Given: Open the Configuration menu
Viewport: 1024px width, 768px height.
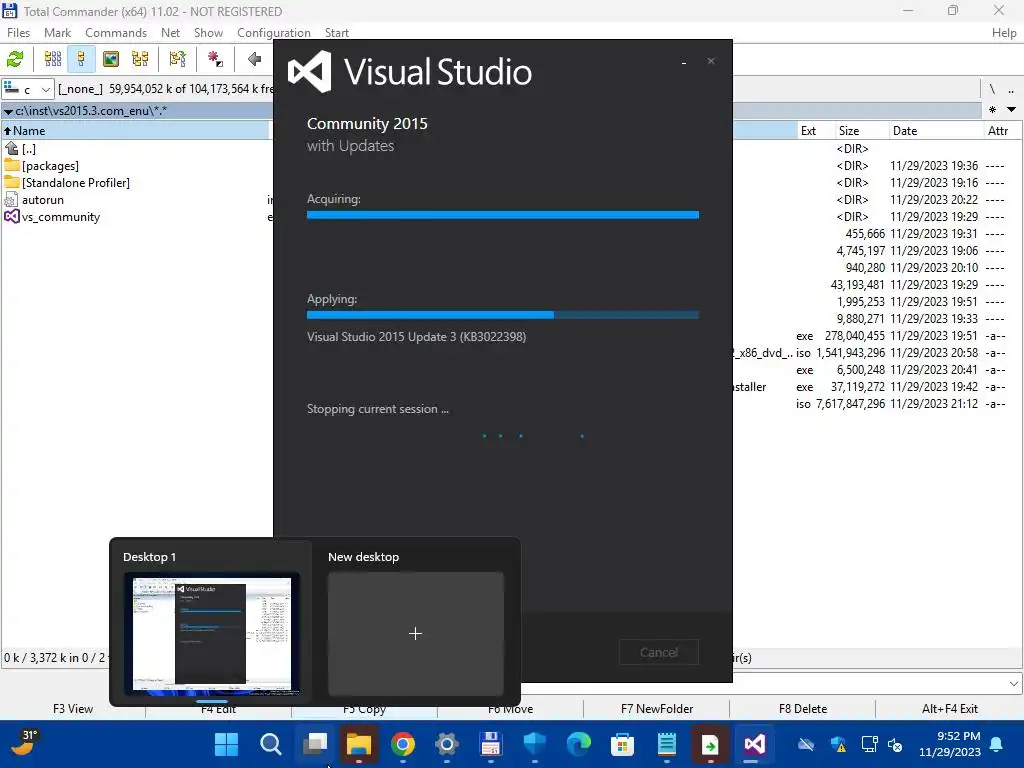Looking at the screenshot, I should 274,33.
